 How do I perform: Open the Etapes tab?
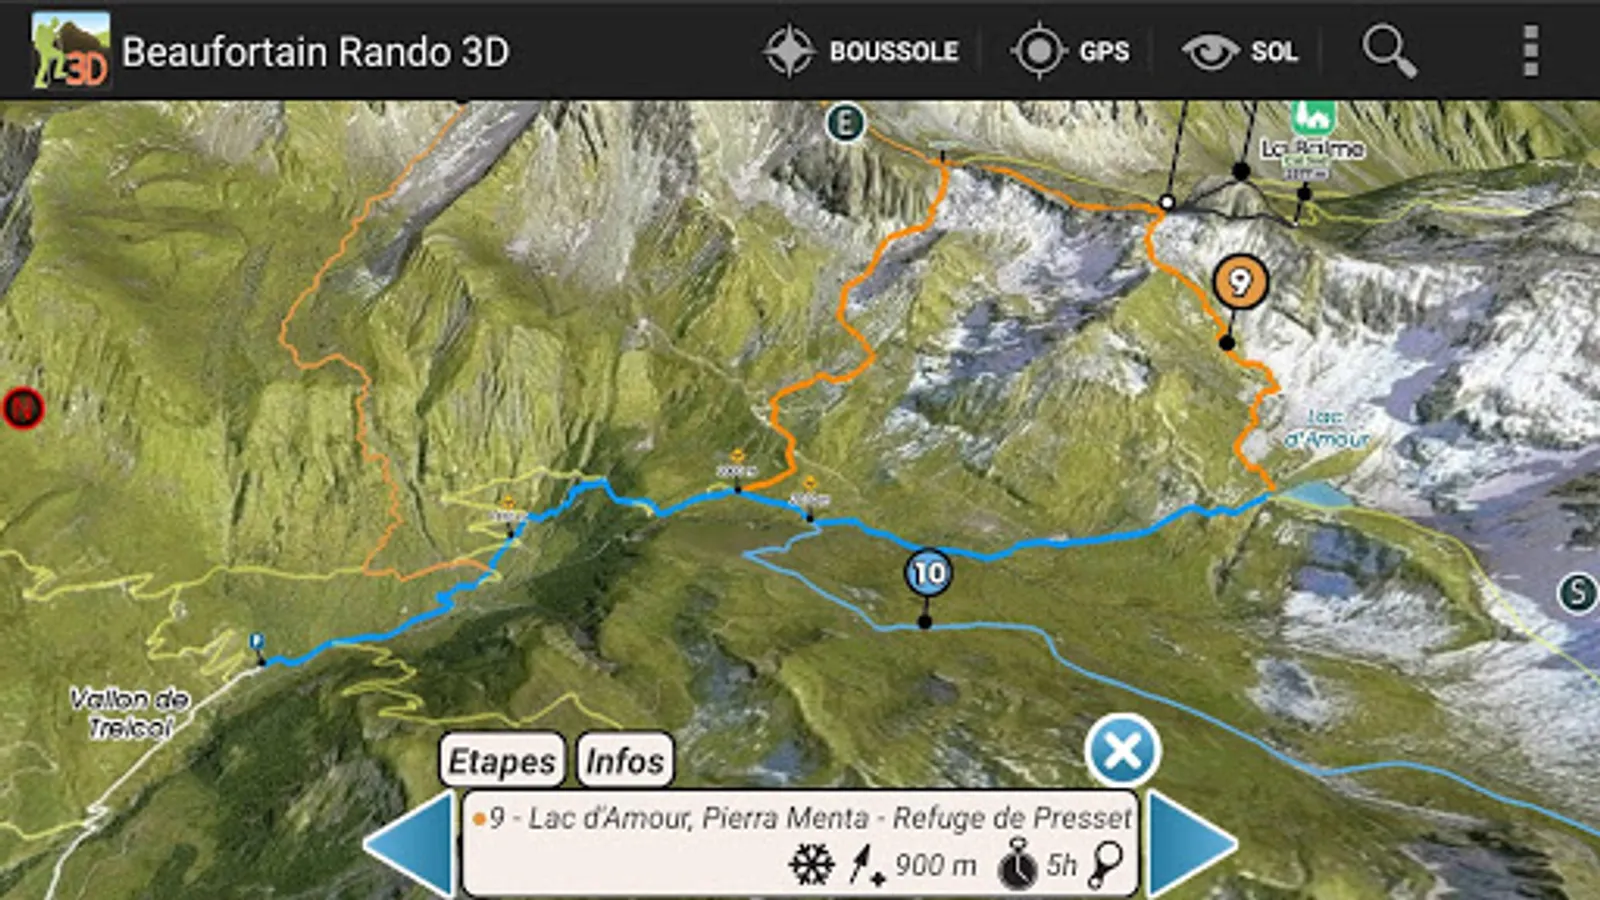coord(502,760)
